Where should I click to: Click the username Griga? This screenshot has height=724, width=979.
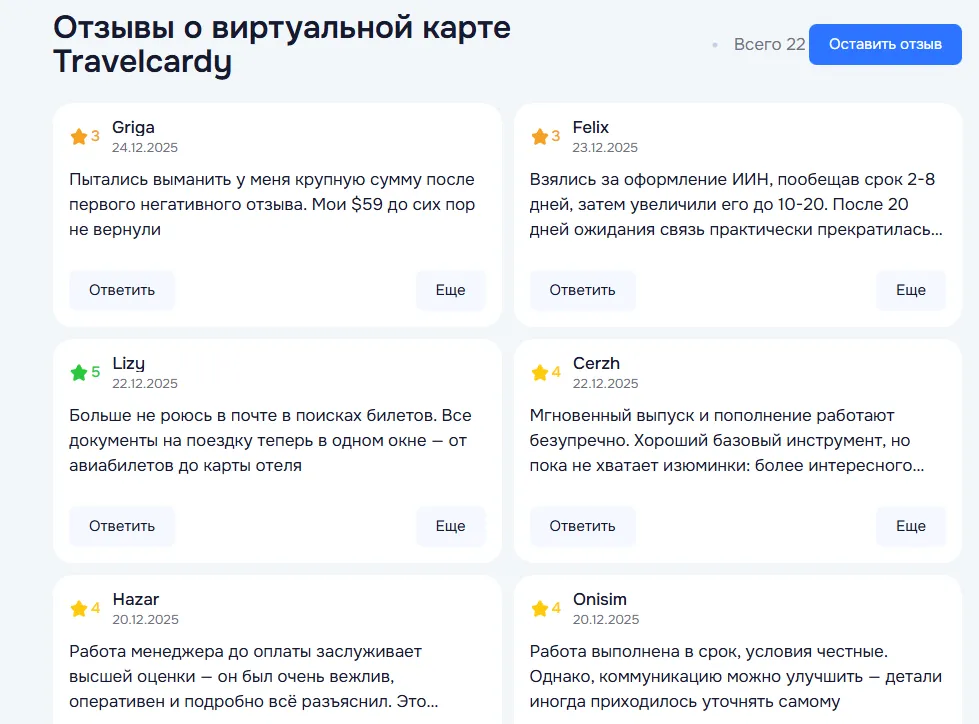pyautogui.click(x=133, y=127)
